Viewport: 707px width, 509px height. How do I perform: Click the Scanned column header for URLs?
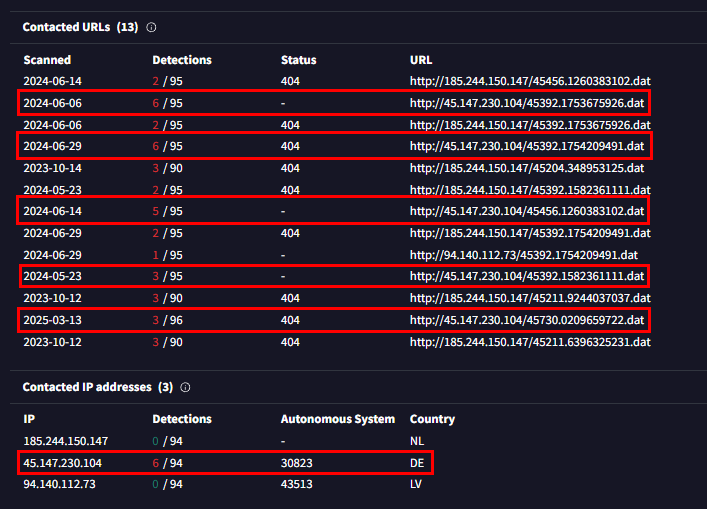point(48,59)
